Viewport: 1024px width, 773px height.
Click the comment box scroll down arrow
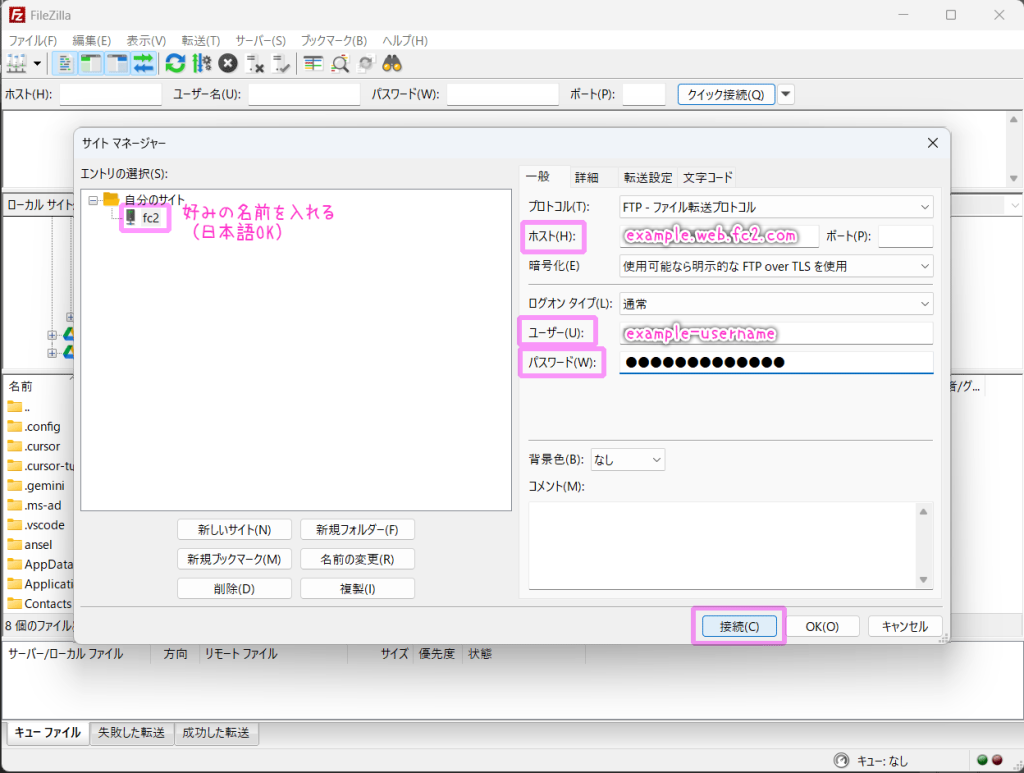pos(923,580)
